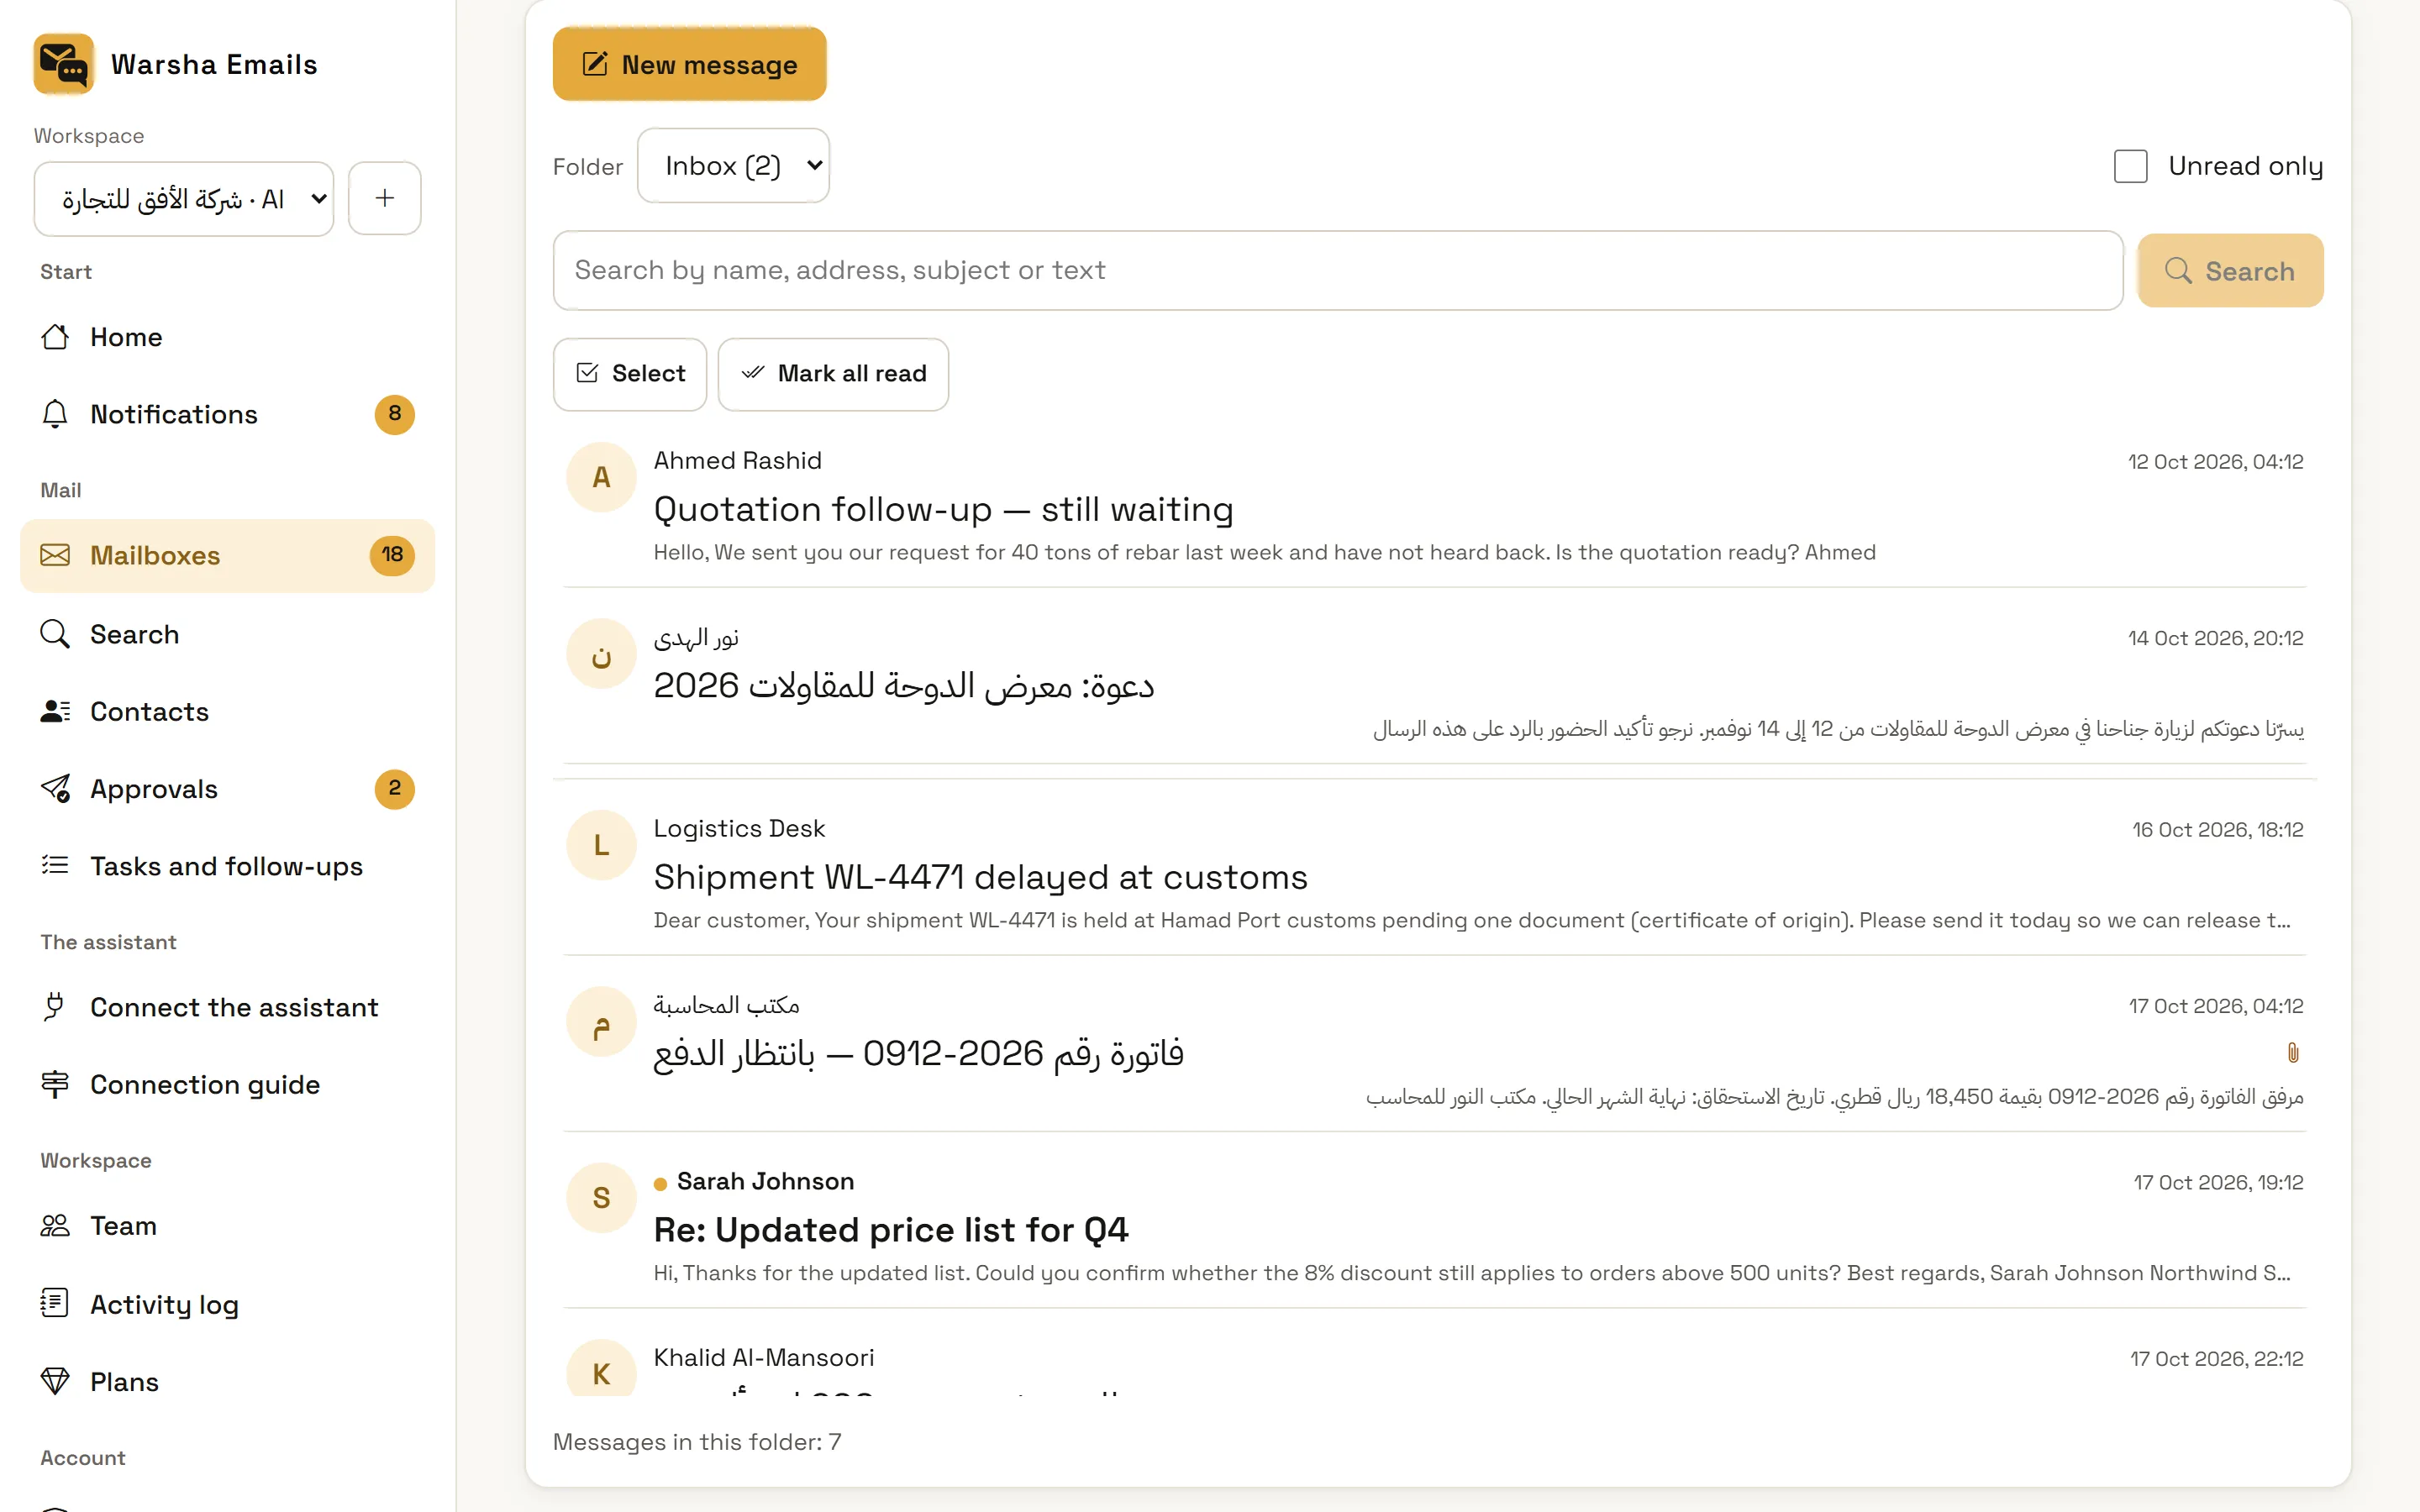Go to the Notifications page
This screenshot has width=2420, height=1512.
tap(228, 414)
